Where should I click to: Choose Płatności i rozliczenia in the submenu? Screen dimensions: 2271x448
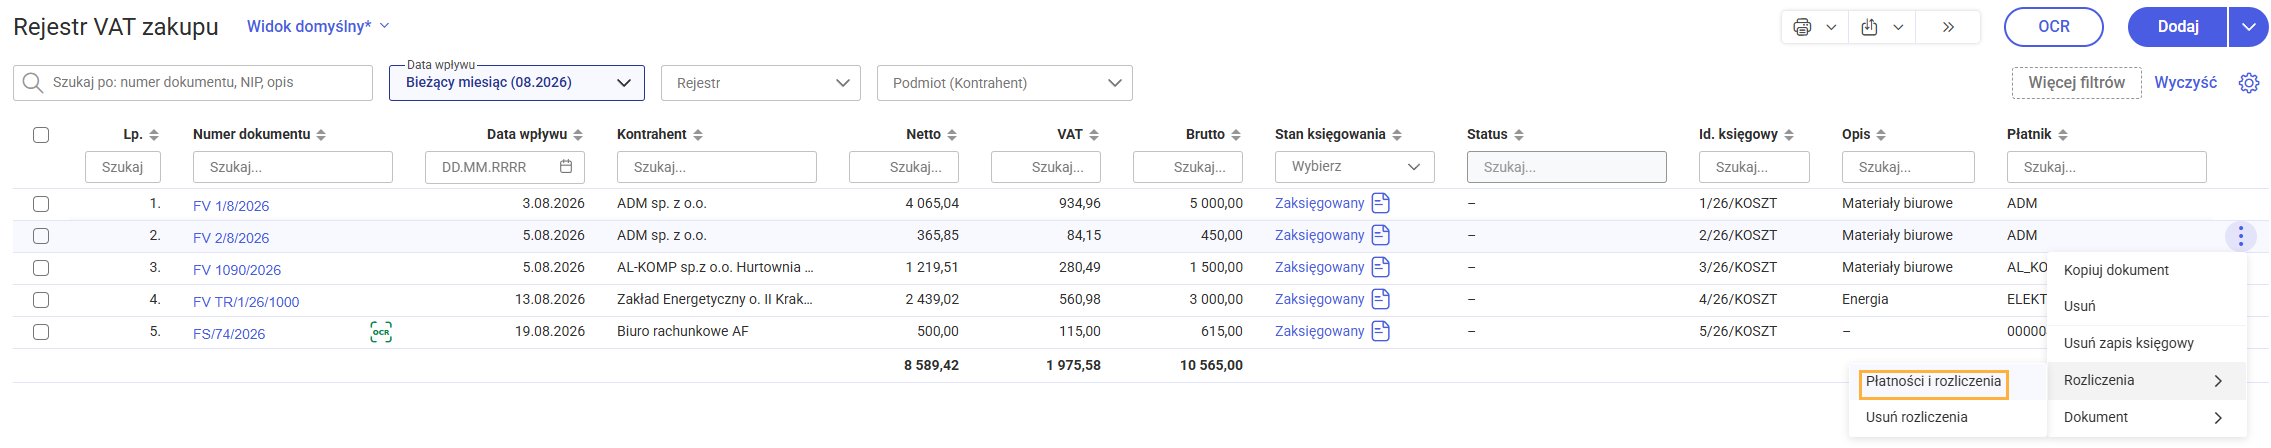click(1934, 382)
